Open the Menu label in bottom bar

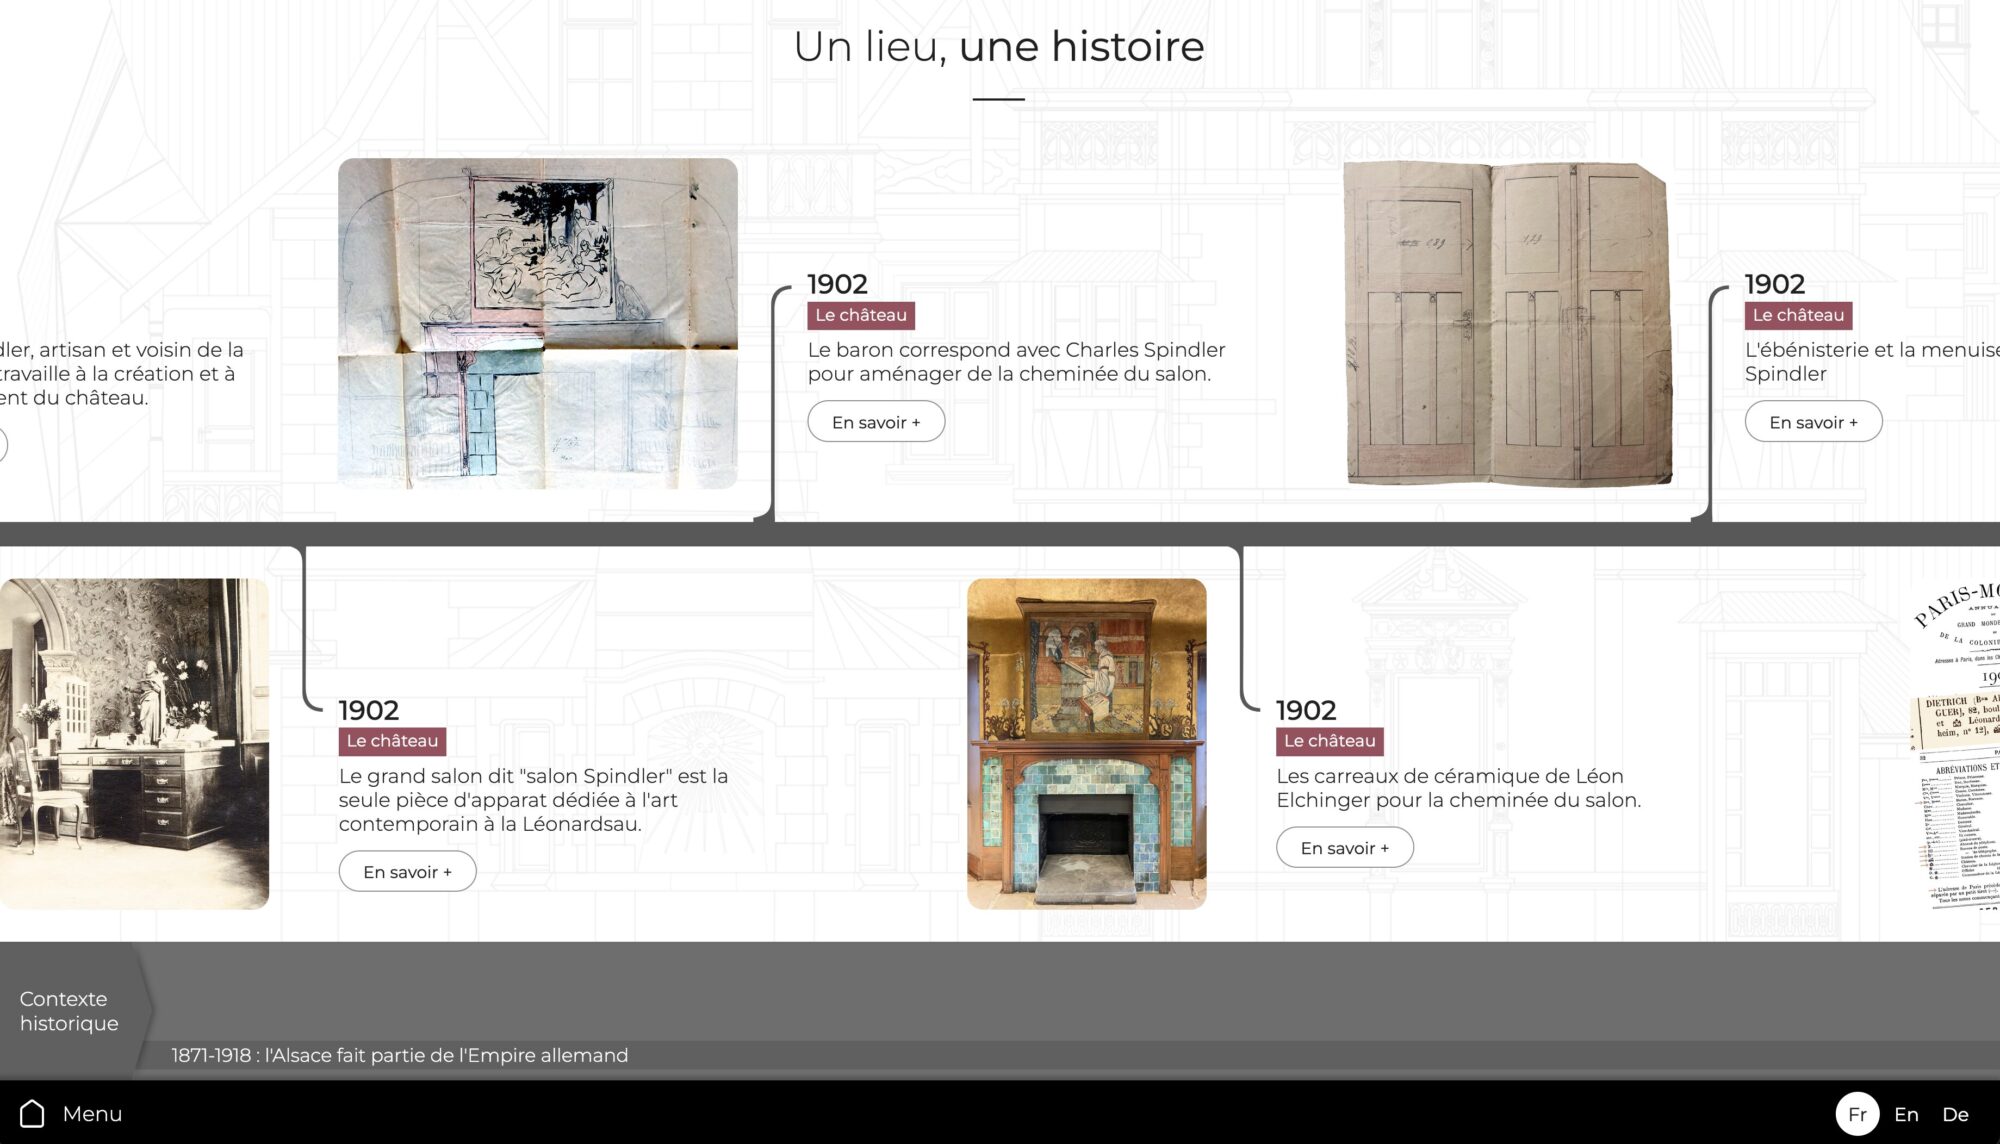pyautogui.click(x=92, y=1114)
